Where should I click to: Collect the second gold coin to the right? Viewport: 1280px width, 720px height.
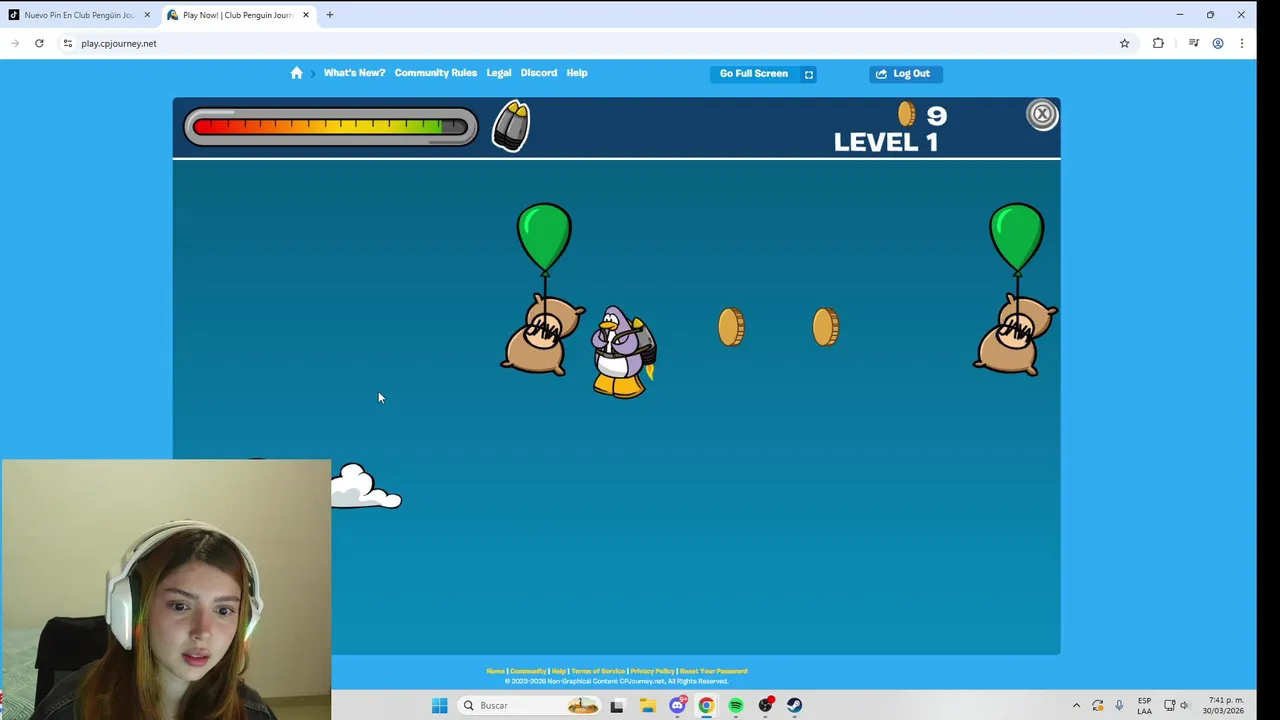pos(825,327)
